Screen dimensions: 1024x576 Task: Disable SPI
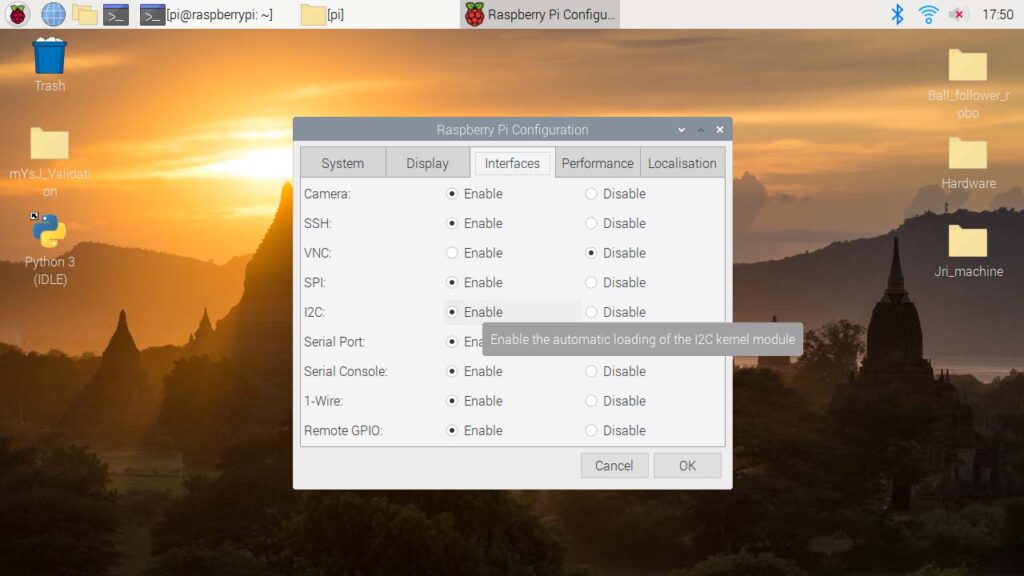591,283
